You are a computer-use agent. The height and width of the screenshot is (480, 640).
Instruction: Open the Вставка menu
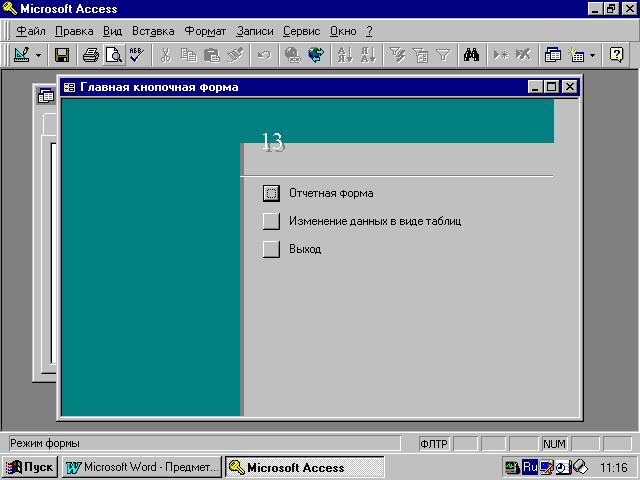coord(153,31)
